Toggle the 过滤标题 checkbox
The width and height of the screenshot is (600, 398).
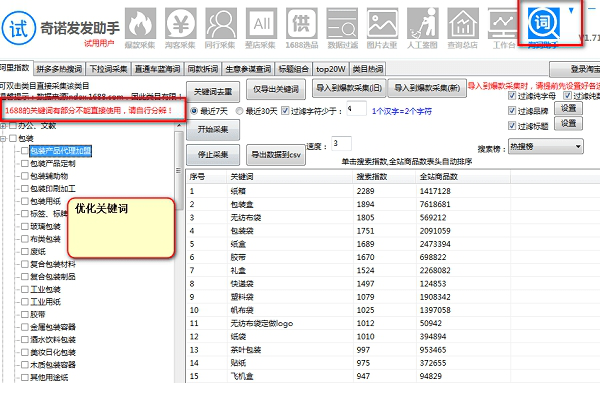512,126
